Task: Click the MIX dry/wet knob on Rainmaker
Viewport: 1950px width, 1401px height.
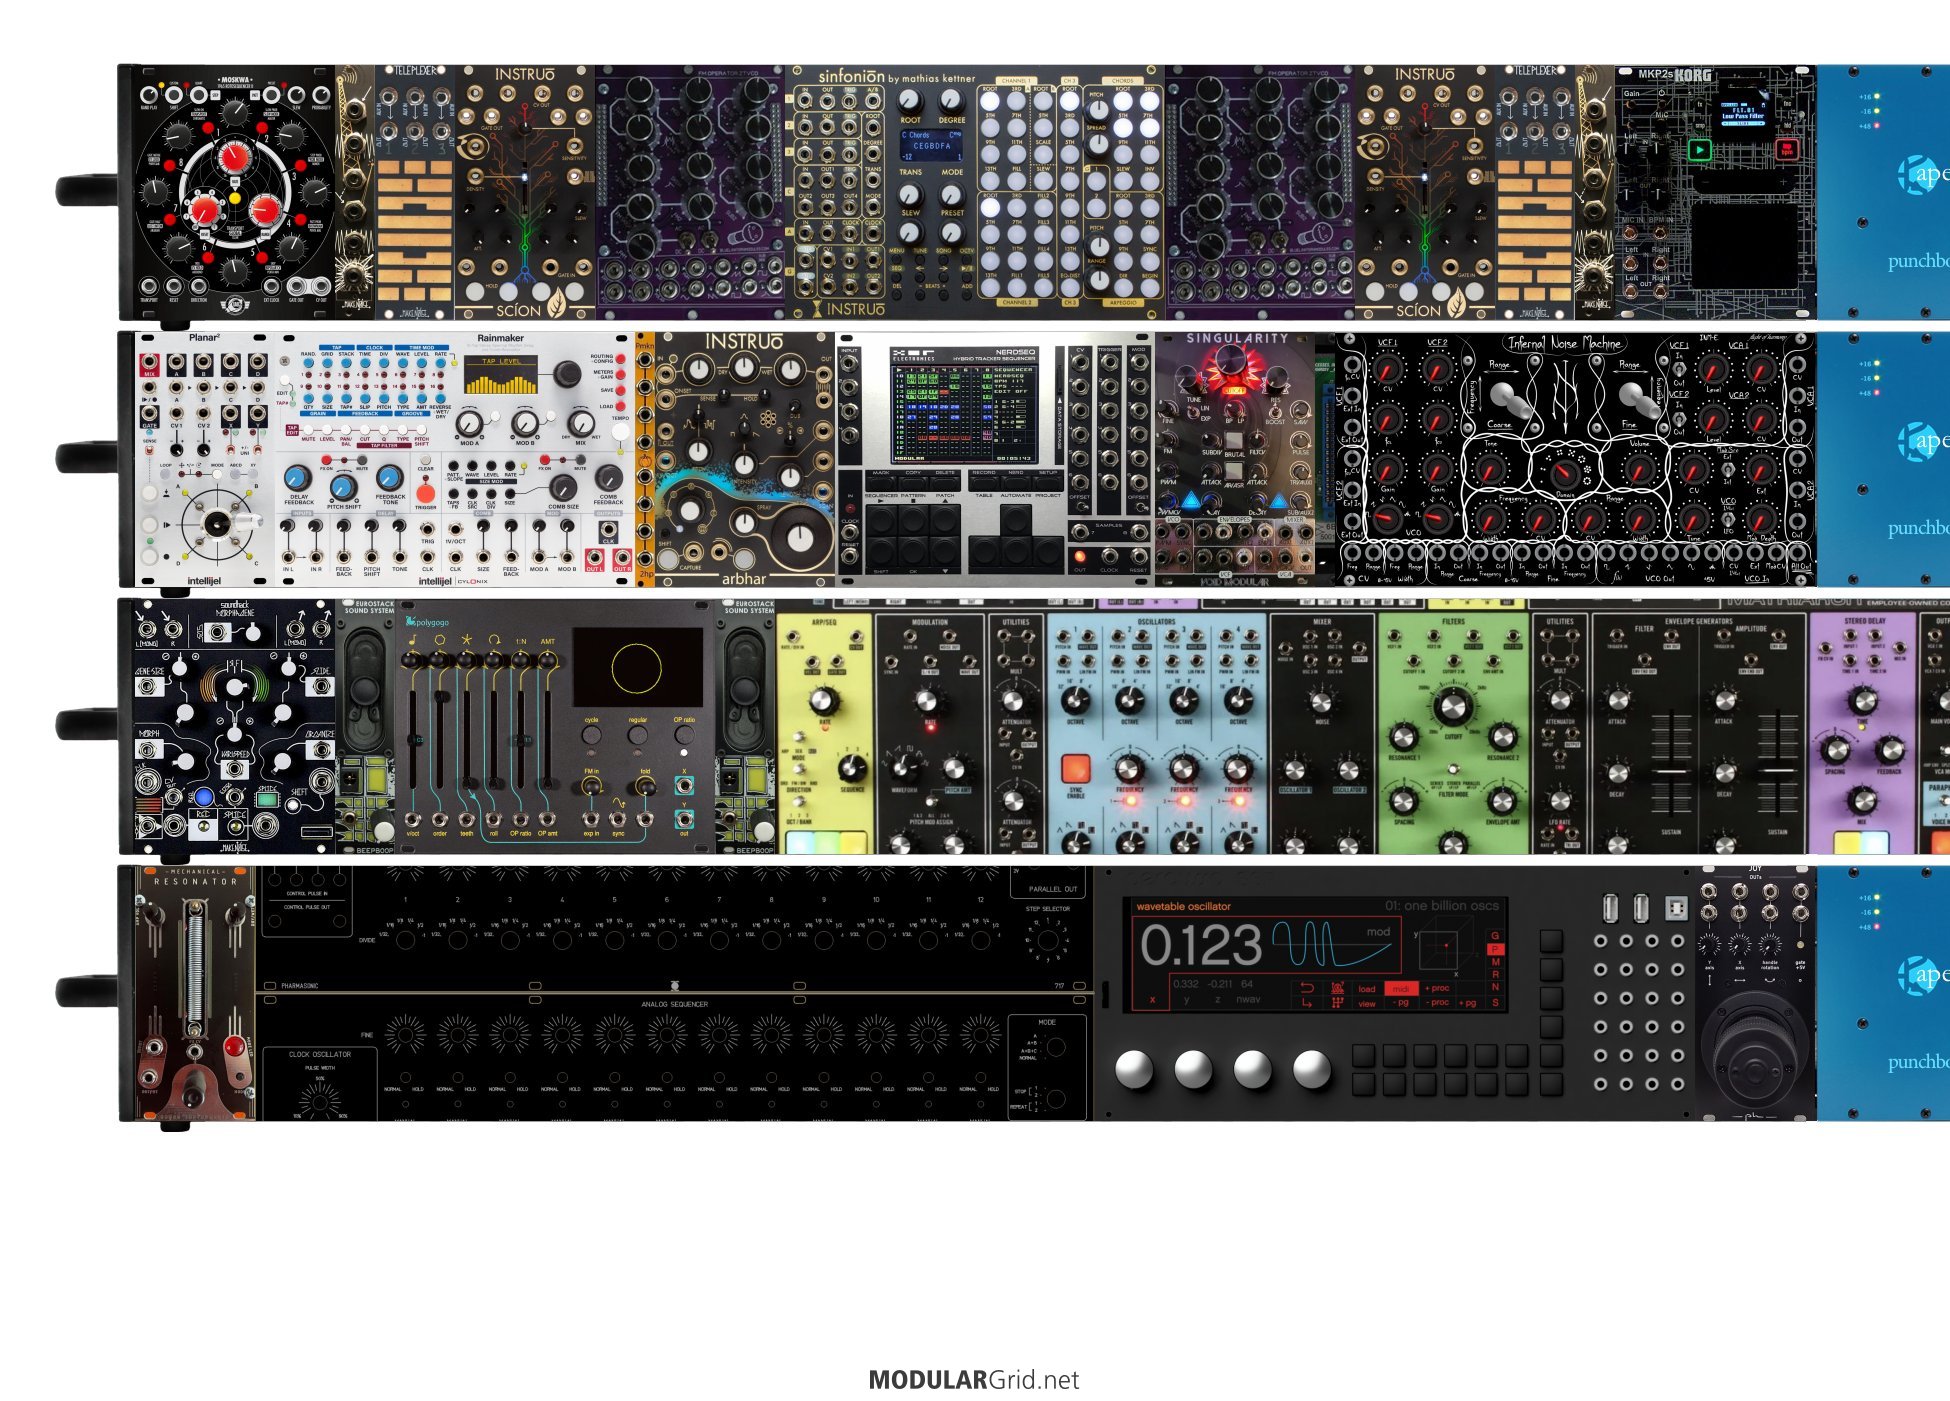Action: point(580,422)
